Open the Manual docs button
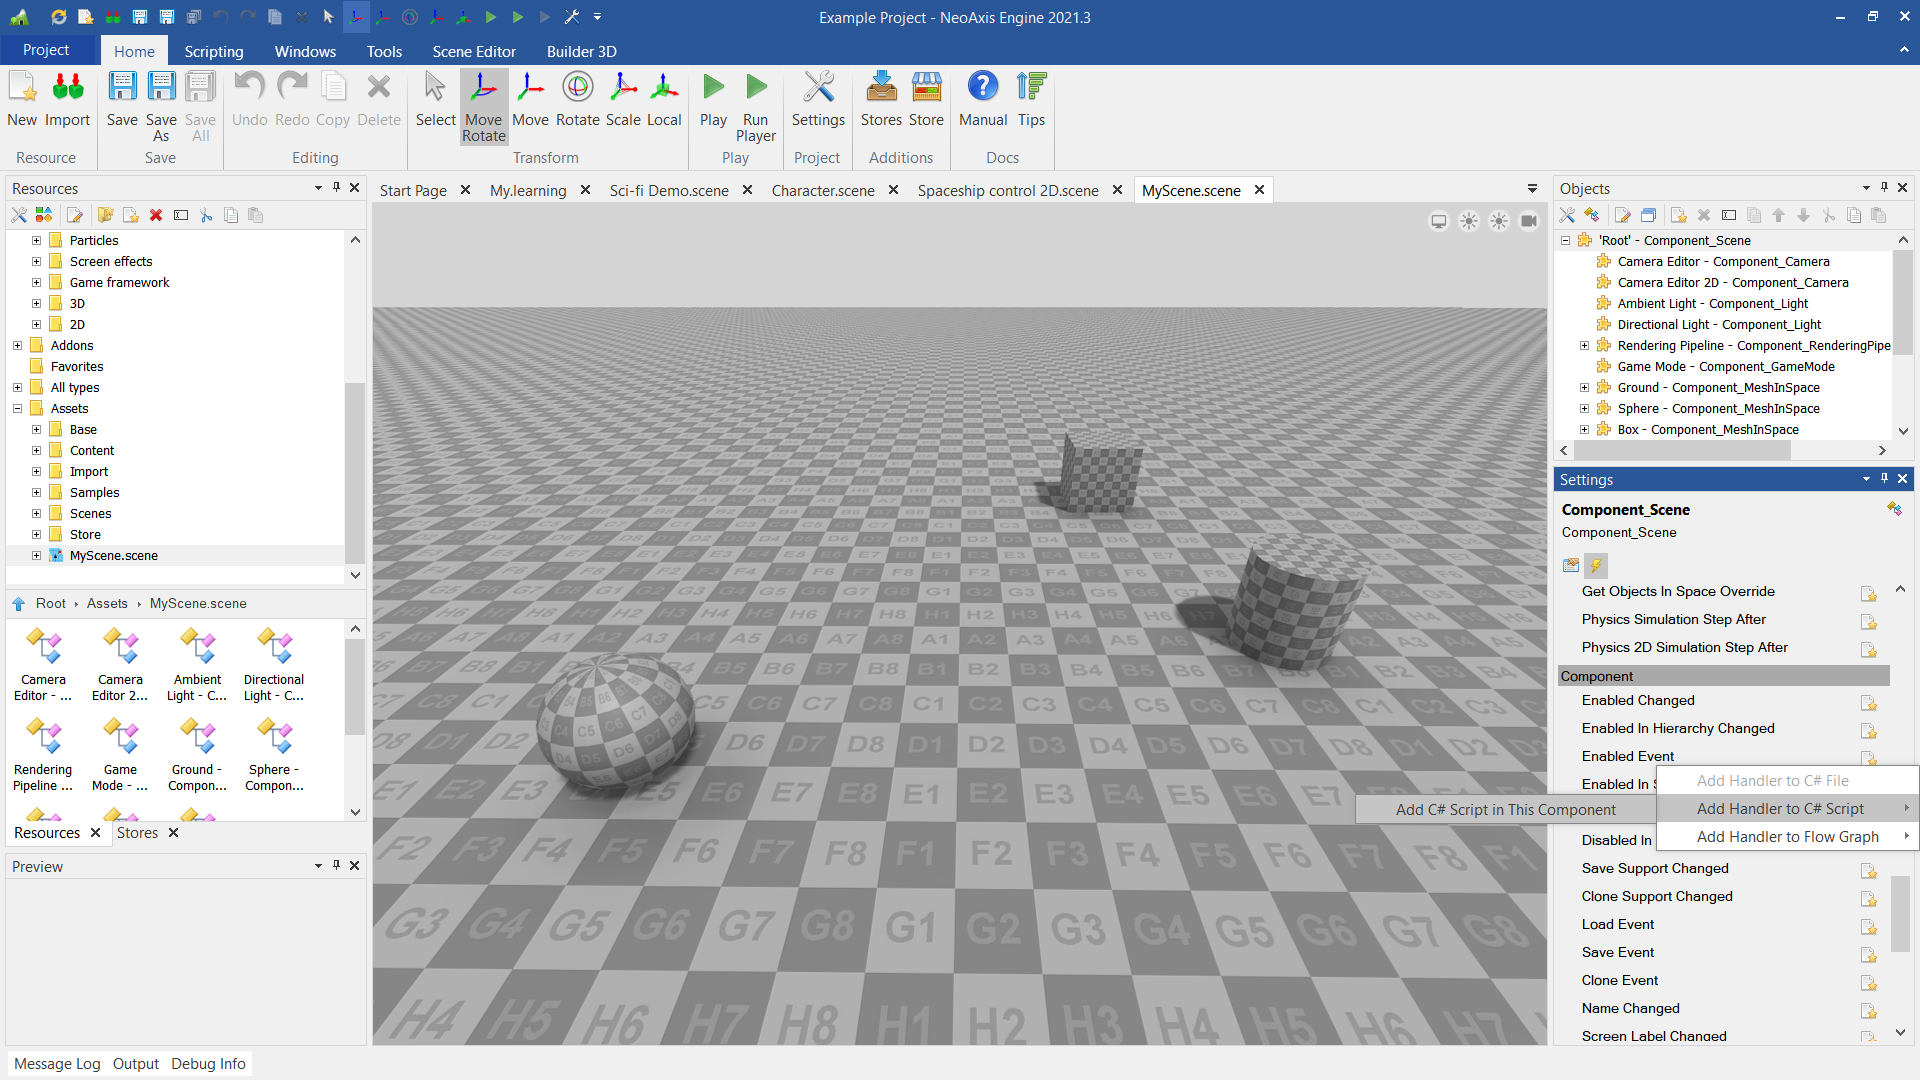 pyautogui.click(x=982, y=99)
